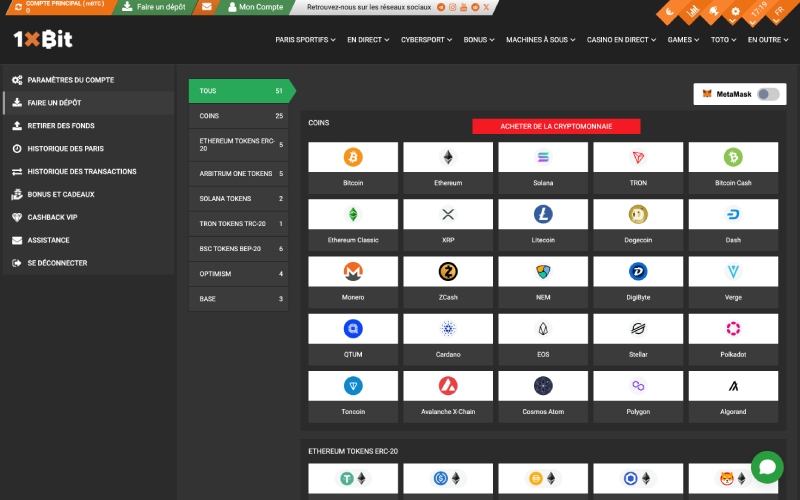Open the Cybersport dropdown menu
The image size is (800, 500).
[x=426, y=39]
